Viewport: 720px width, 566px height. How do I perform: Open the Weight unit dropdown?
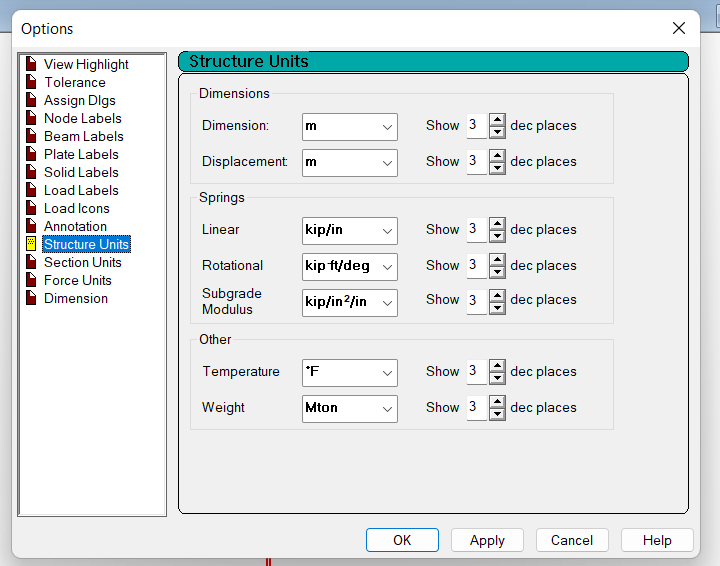tap(350, 408)
